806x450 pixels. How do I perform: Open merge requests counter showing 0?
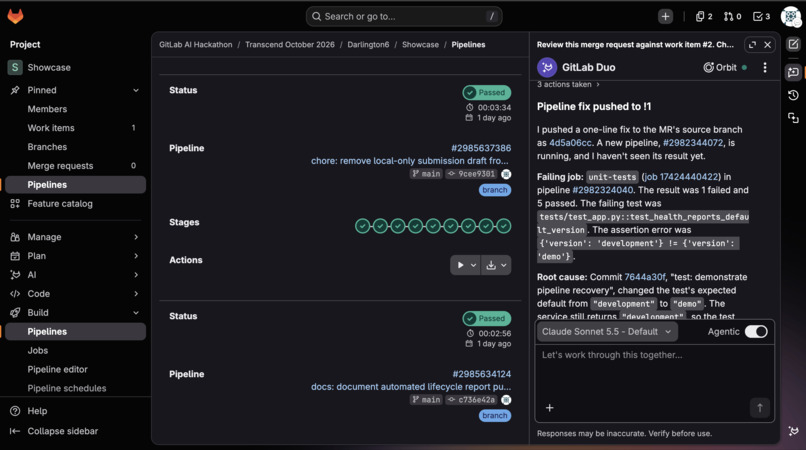coord(732,16)
